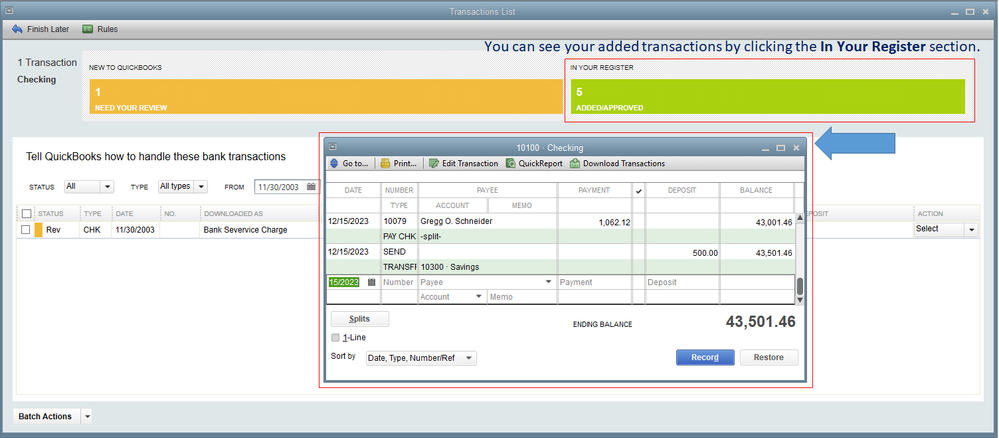
Task: Click the 43,001.46 balance cell
Action: 773,222
